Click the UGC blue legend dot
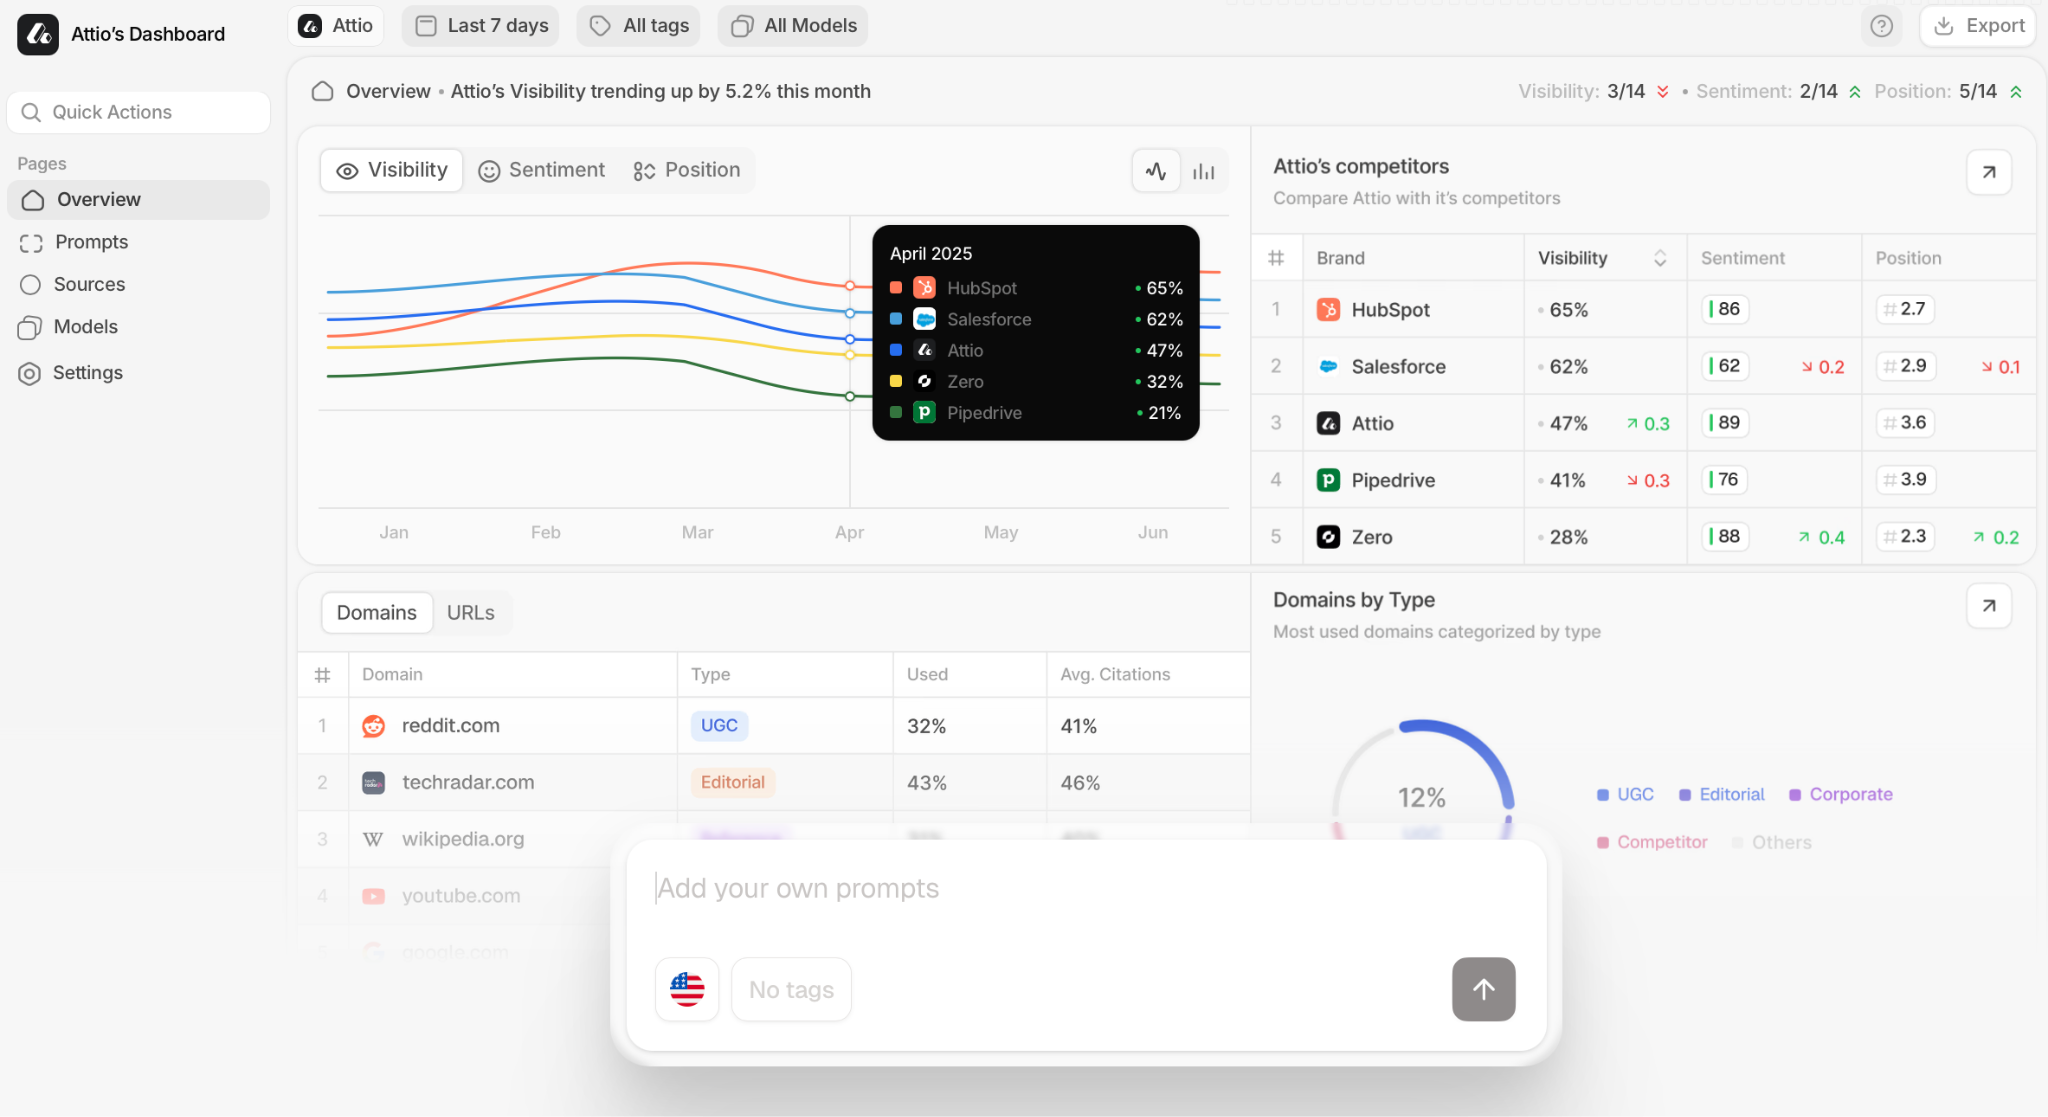Viewport: 2048px width, 1117px height. 1604,794
